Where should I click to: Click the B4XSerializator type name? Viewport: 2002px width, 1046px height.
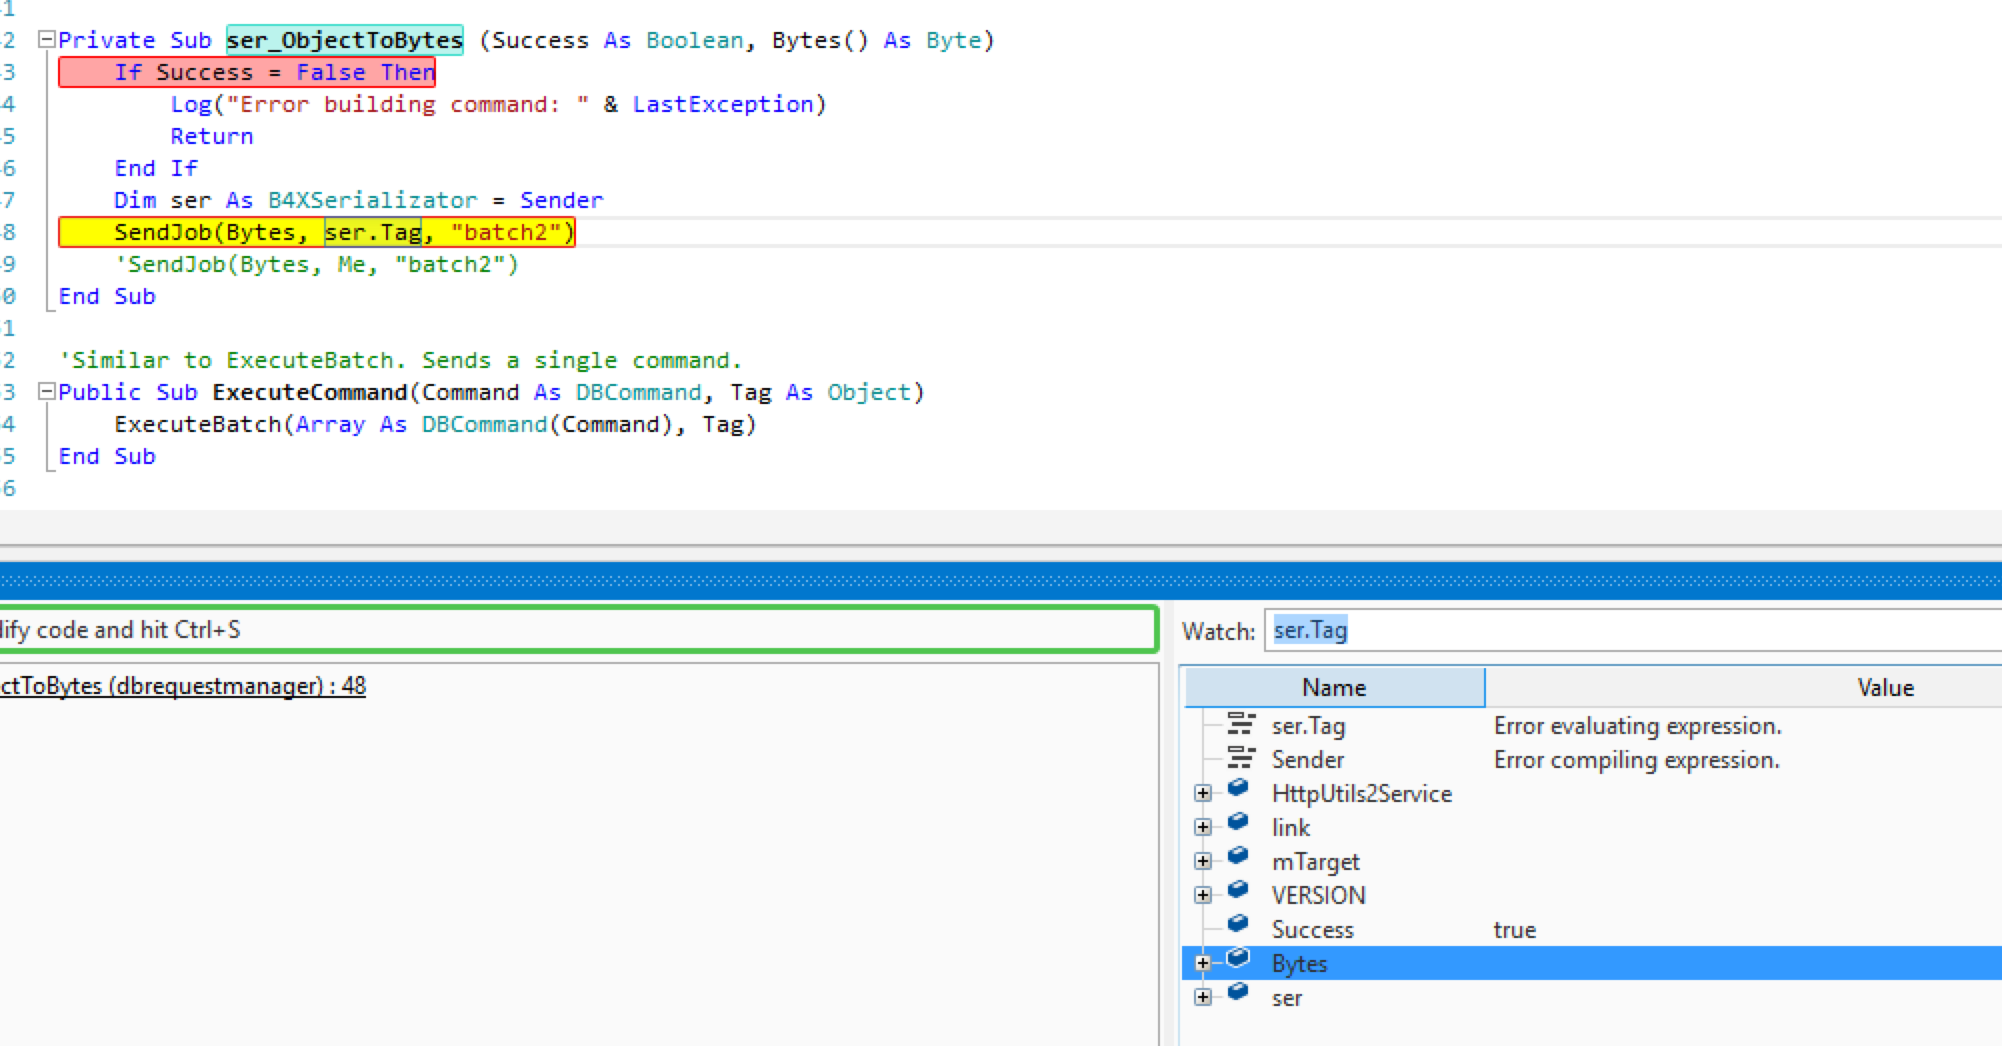373,200
